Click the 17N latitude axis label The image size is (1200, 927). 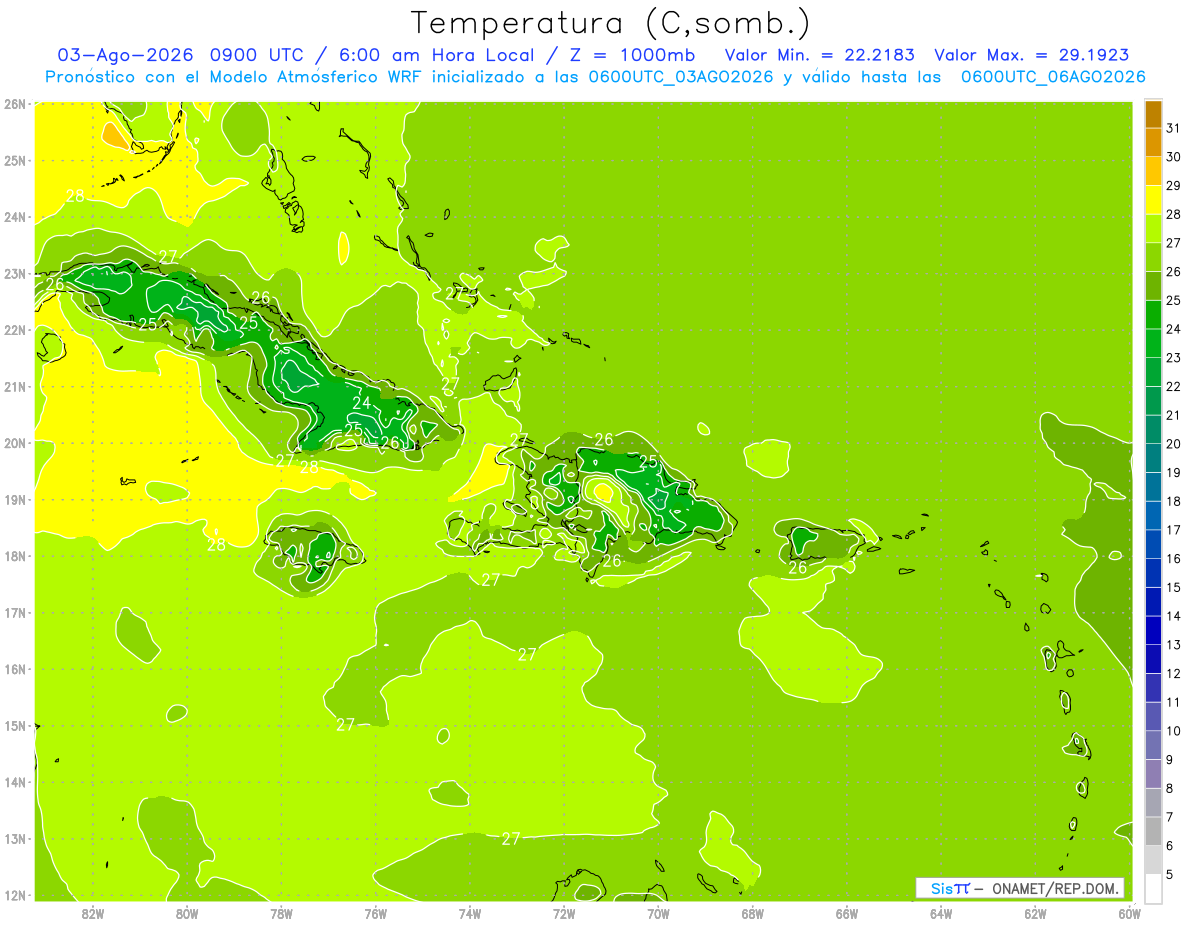pos(15,612)
